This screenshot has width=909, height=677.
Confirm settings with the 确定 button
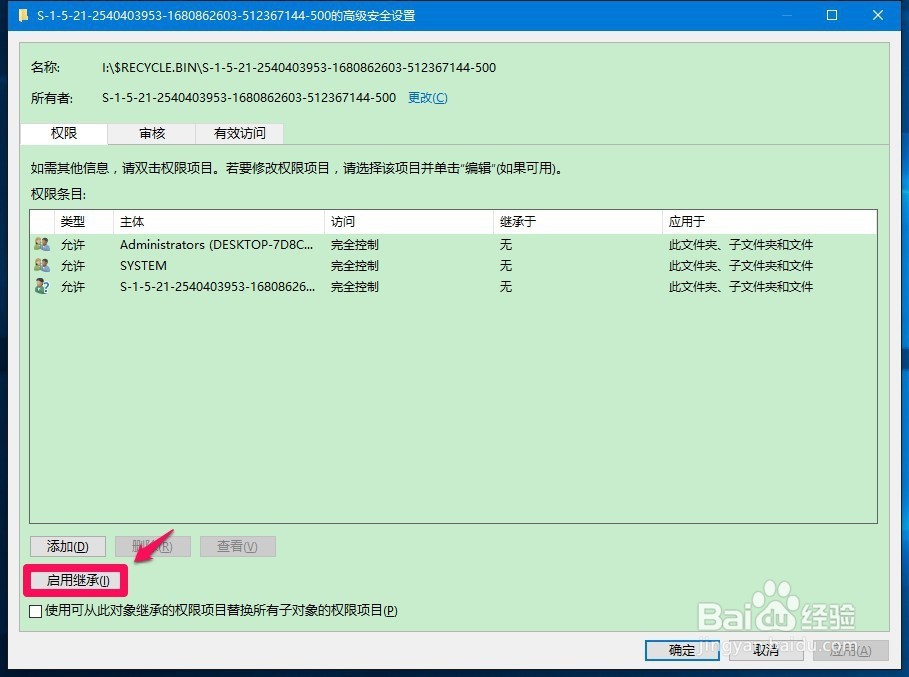681,650
